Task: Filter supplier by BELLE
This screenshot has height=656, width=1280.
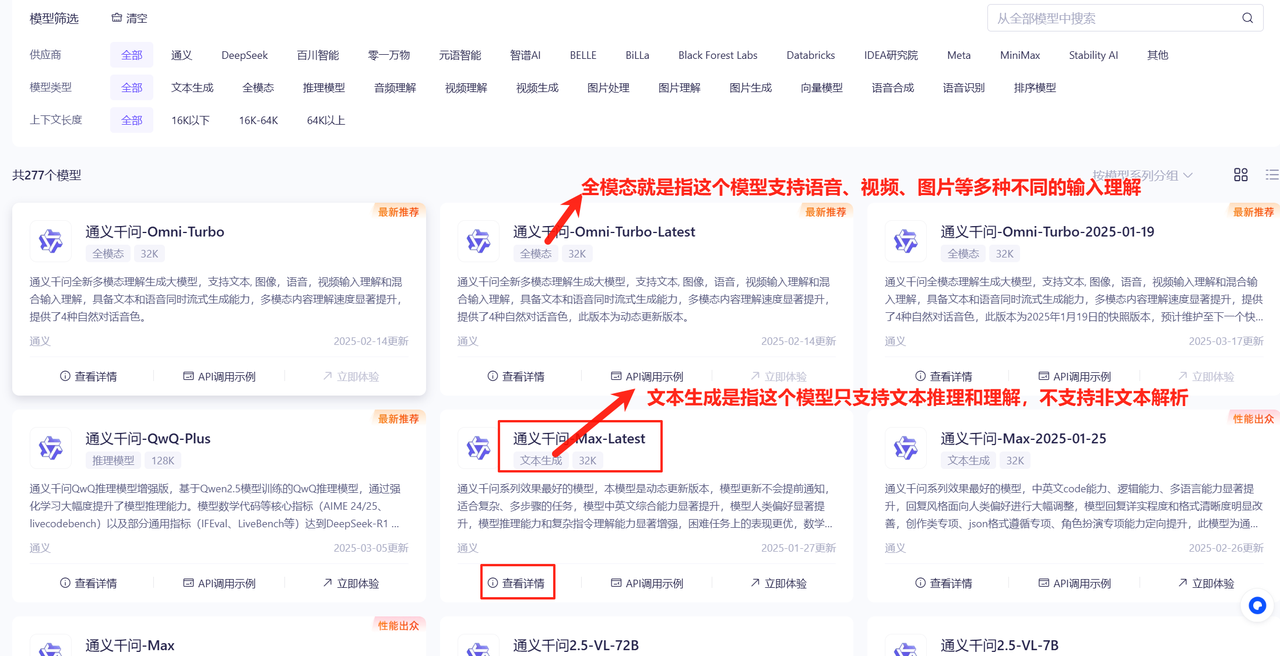Action: pos(583,55)
